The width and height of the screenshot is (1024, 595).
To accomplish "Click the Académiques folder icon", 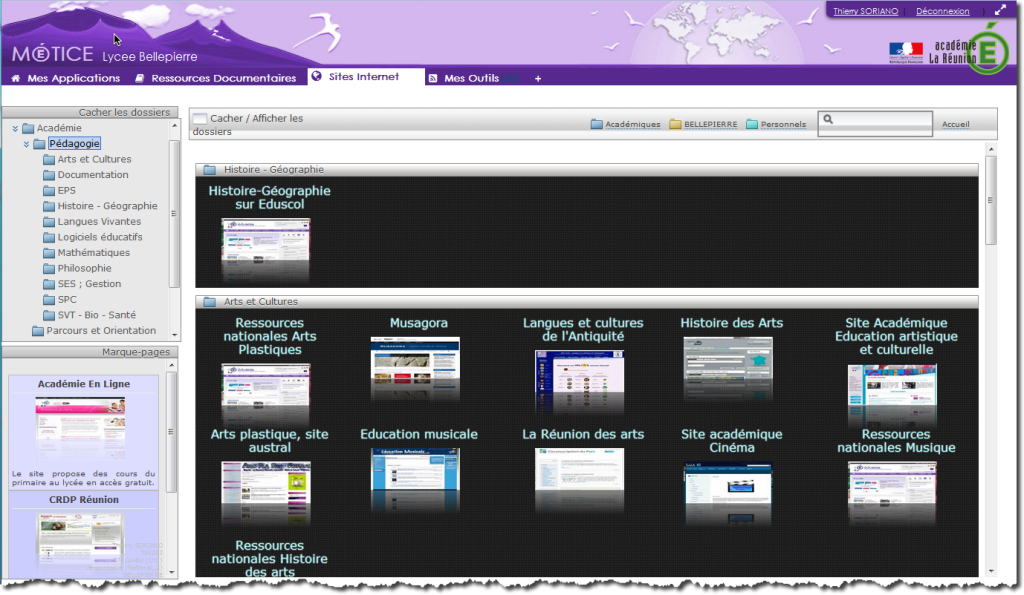I will tap(596, 125).
